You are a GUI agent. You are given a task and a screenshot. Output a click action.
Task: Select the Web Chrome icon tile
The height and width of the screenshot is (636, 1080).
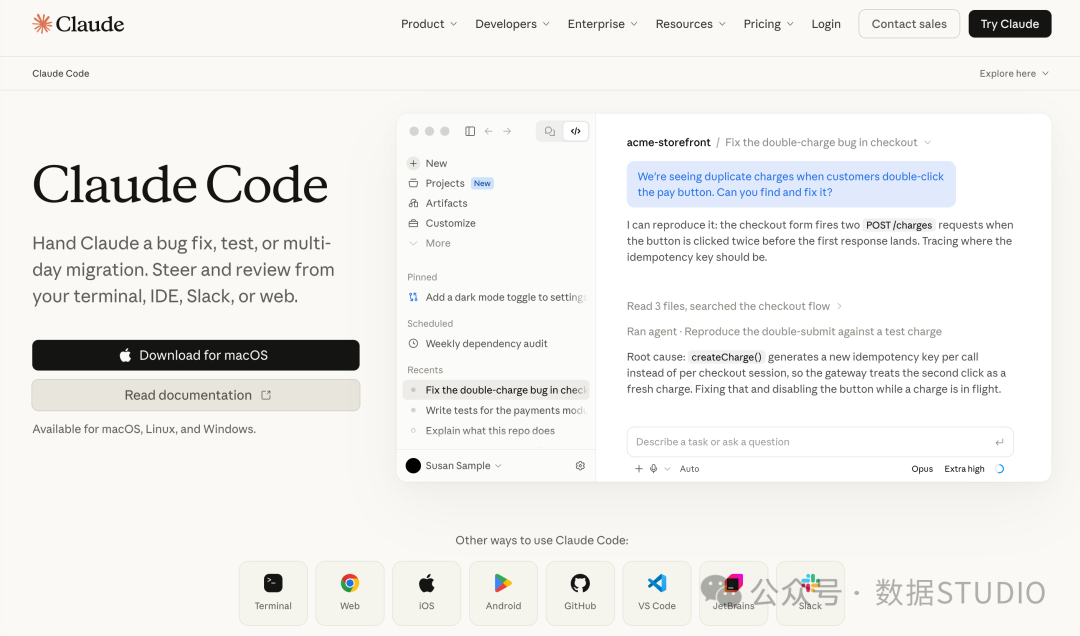click(350, 593)
